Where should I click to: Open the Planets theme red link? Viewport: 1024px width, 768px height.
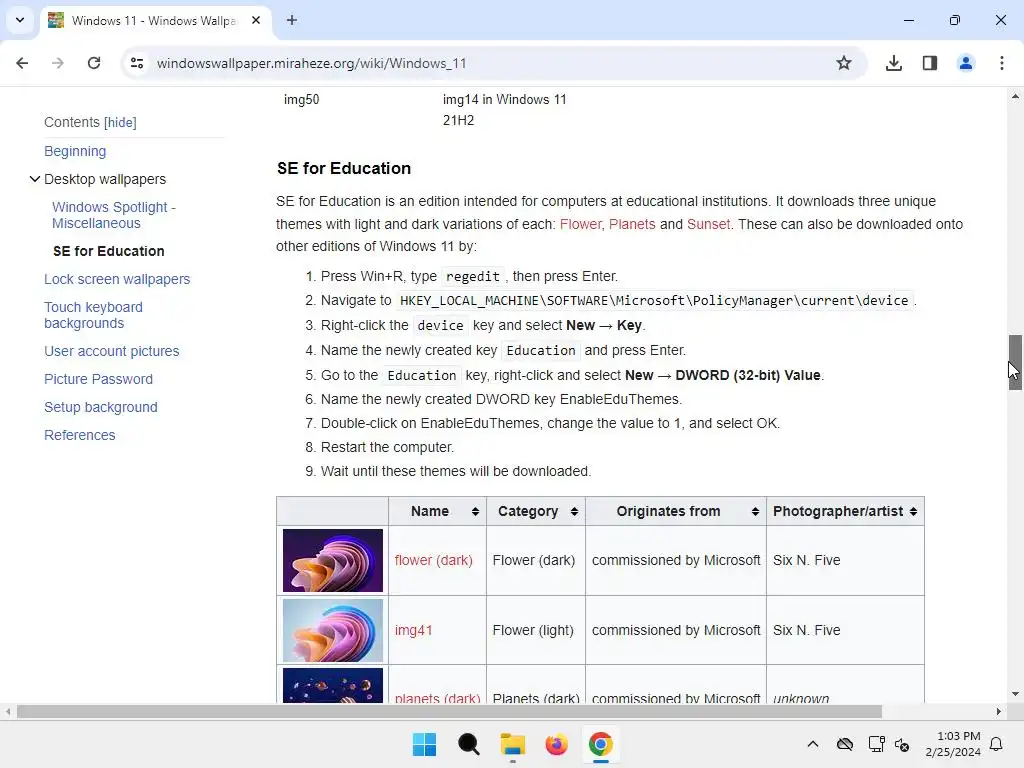[632, 224]
